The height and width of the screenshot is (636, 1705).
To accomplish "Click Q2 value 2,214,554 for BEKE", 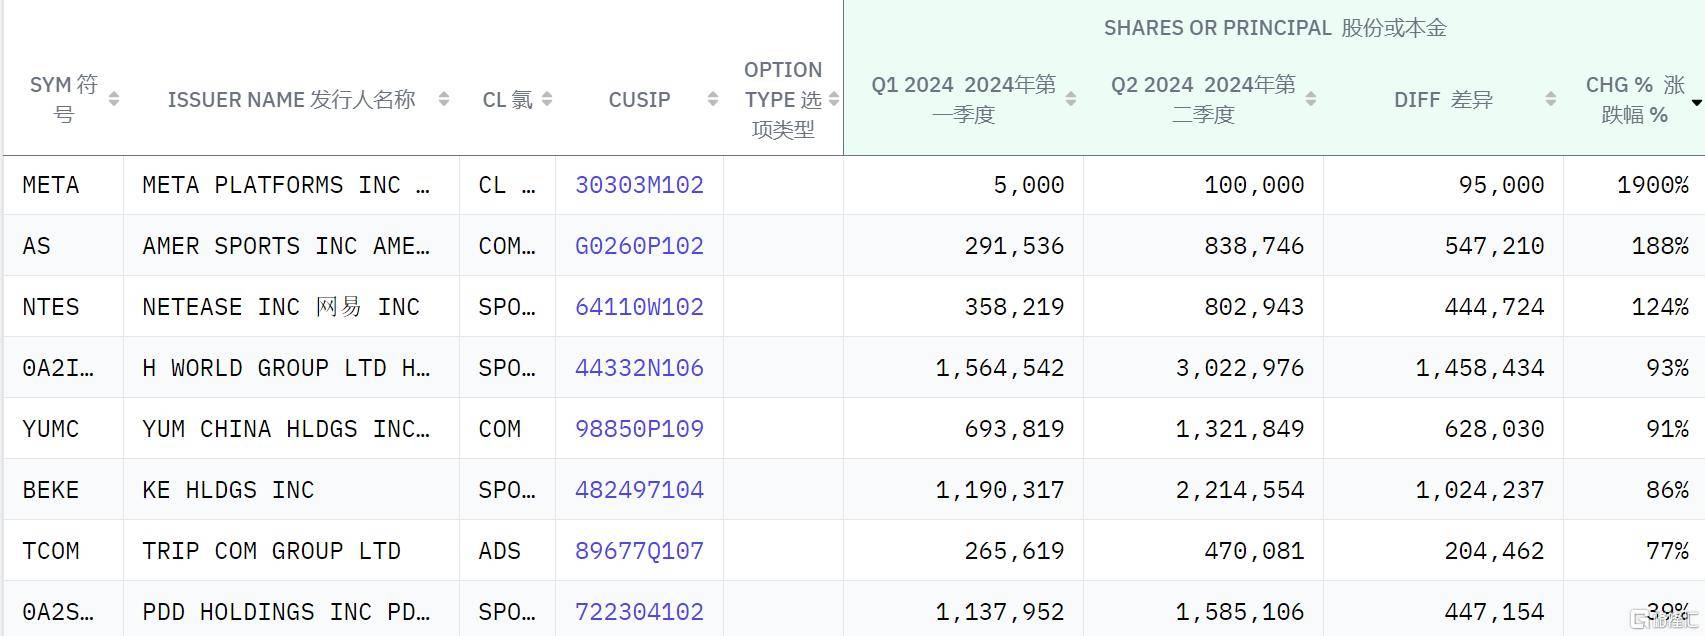I will (x=1240, y=490).
